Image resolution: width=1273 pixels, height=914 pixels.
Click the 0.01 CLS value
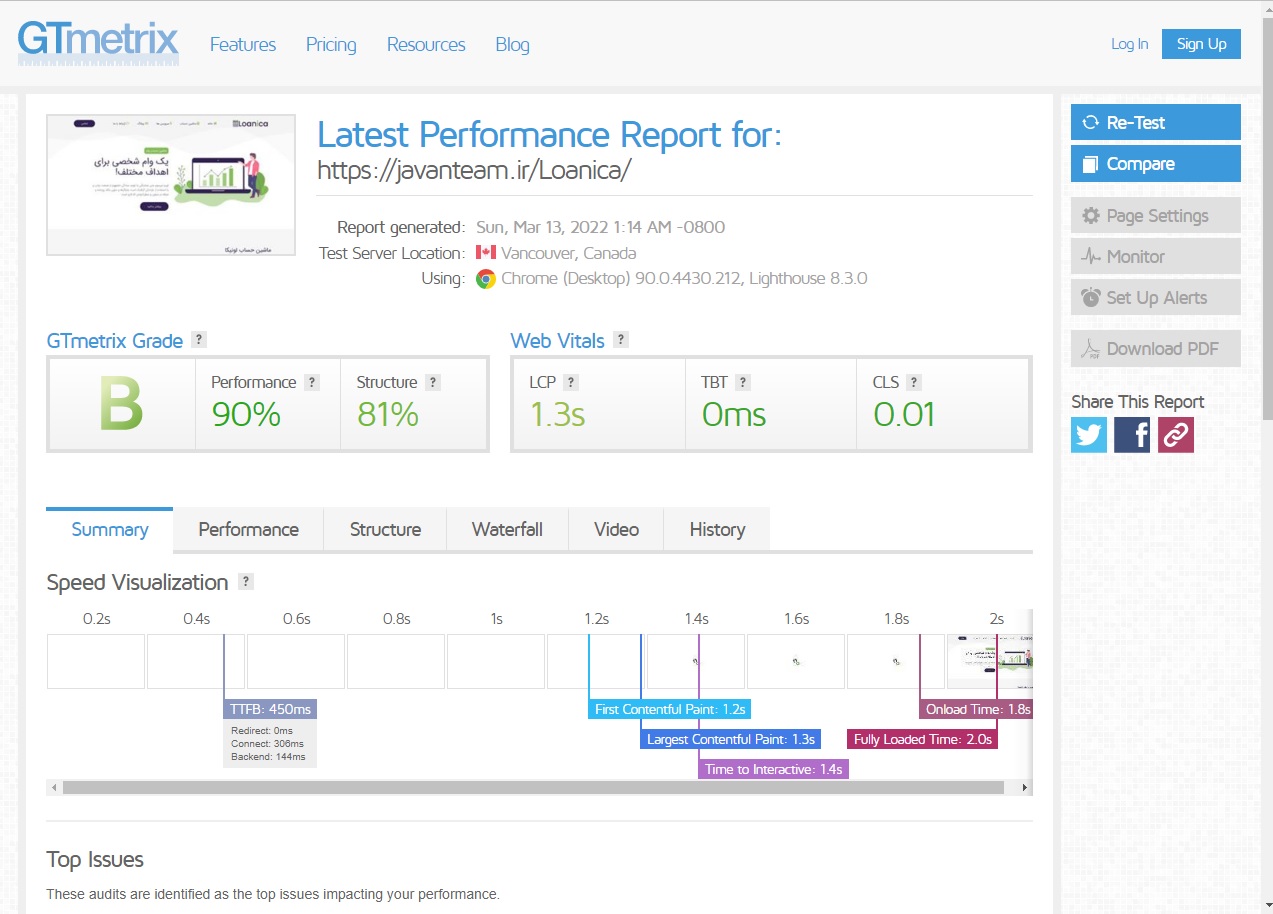(904, 413)
